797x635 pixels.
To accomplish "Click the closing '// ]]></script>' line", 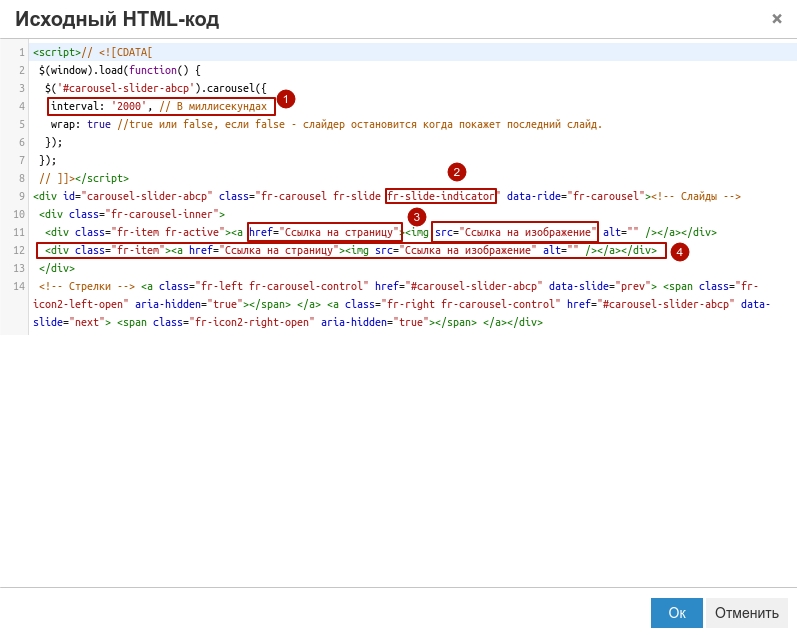I will pos(84,178).
